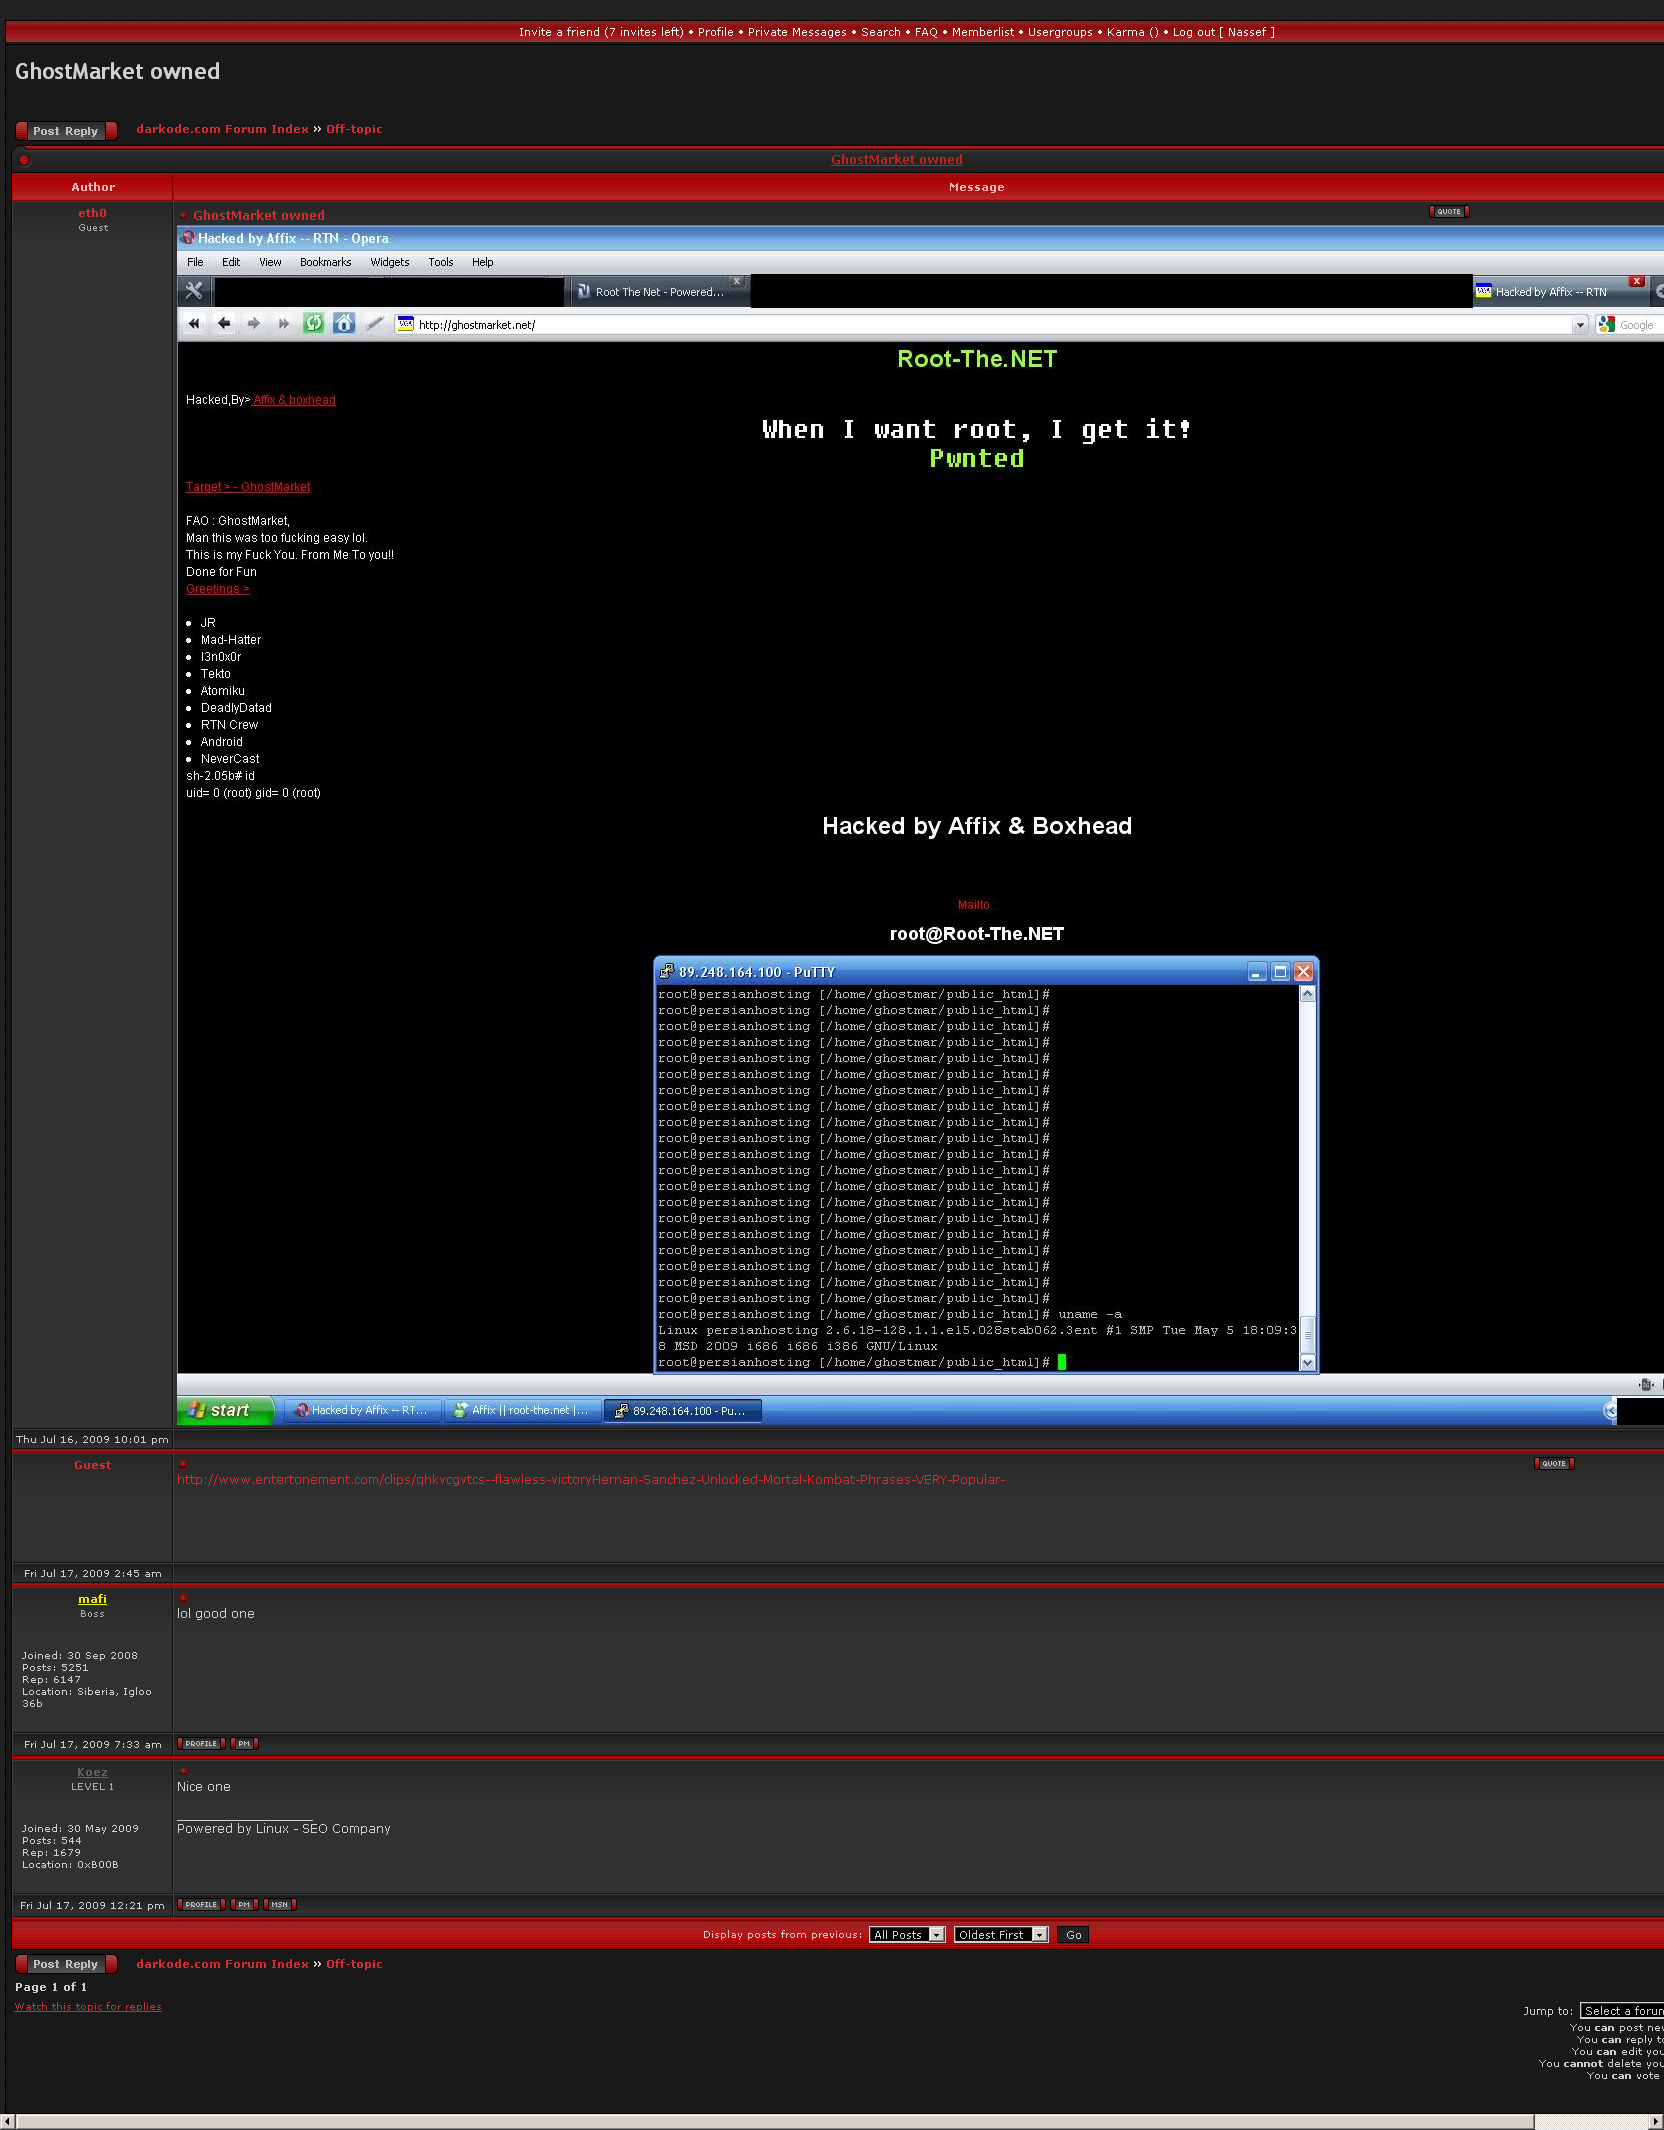Click Koez's MSN icon button
The width and height of the screenshot is (1664, 2130).
click(280, 1905)
